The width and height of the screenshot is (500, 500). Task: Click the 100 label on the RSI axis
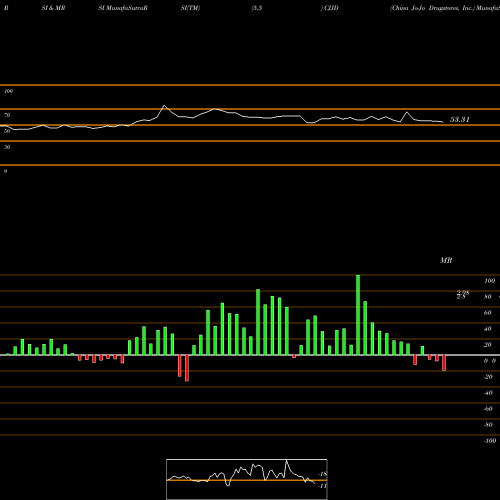pos(8,91)
